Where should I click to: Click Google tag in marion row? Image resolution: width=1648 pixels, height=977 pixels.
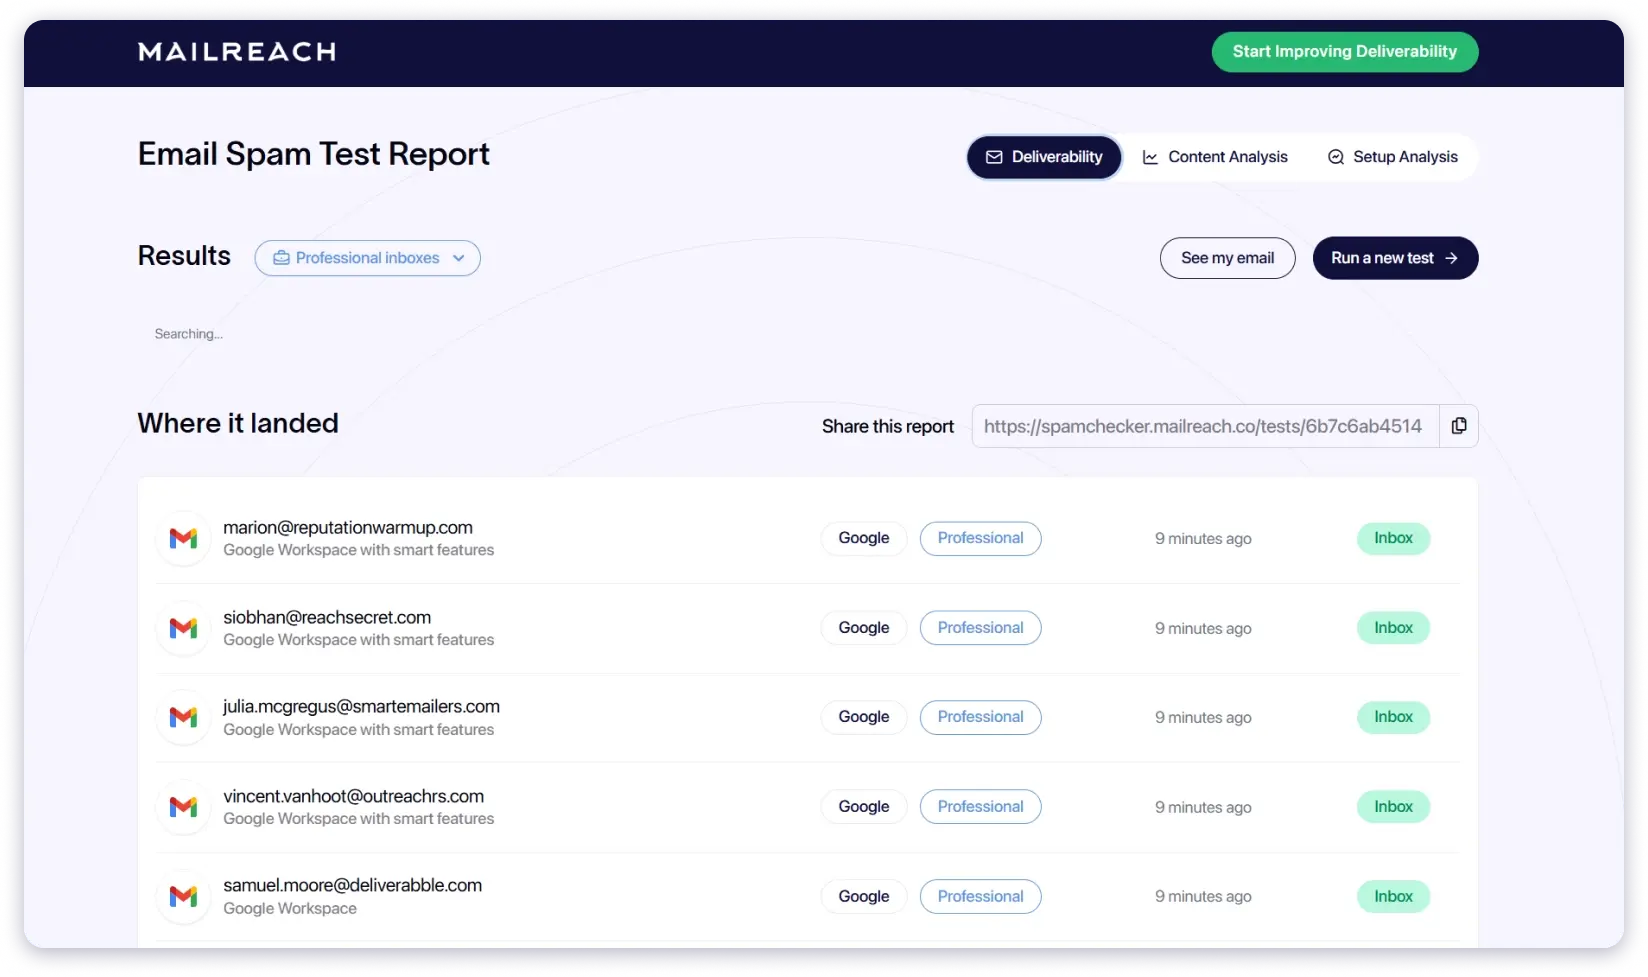pyautogui.click(x=864, y=538)
